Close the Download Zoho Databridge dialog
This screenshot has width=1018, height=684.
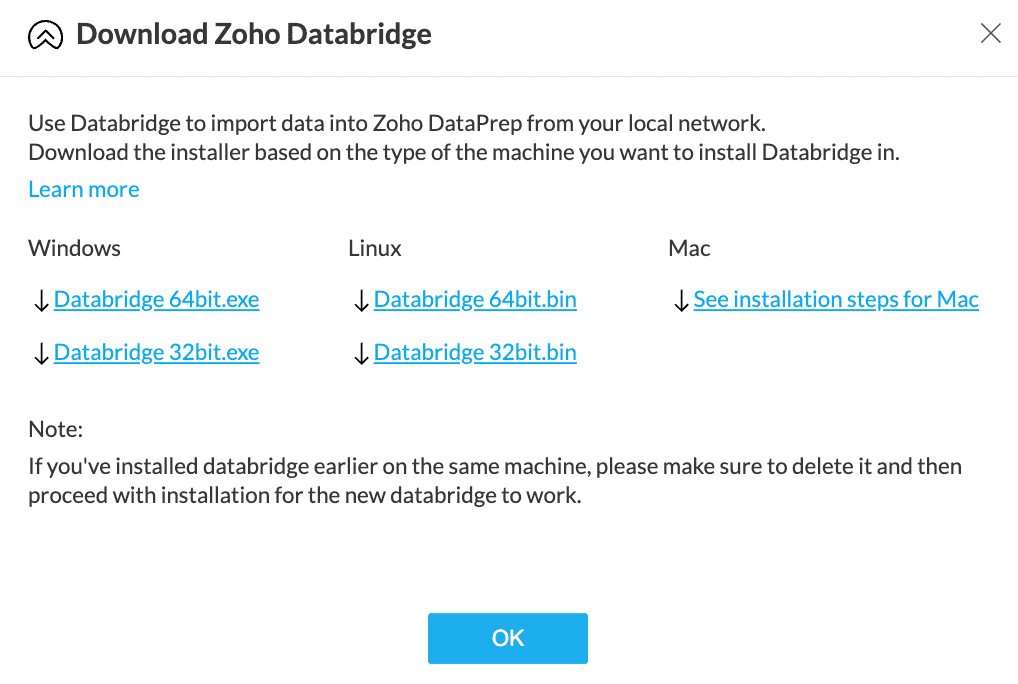(990, 34)
